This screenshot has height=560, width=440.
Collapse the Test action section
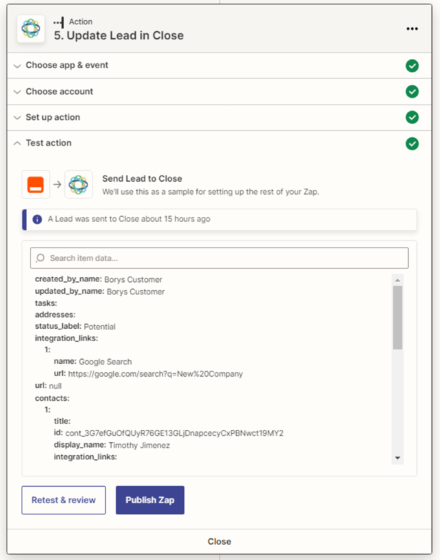(219, 143)
